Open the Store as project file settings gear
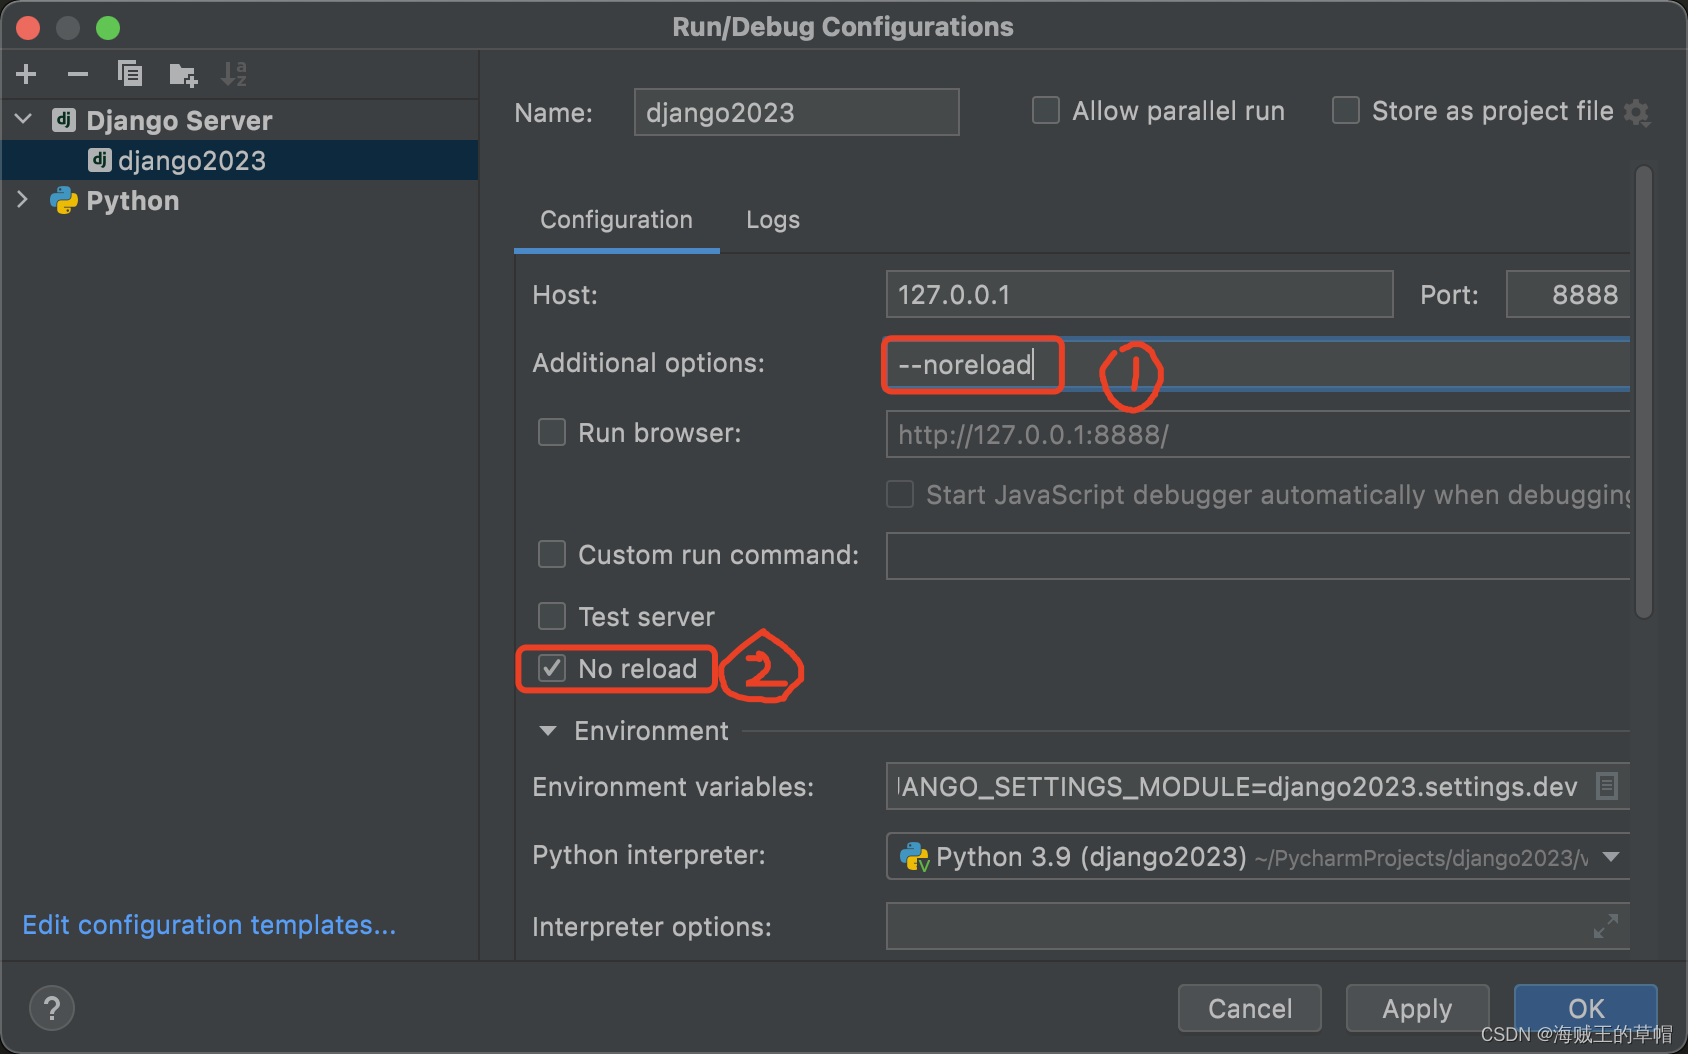The width and height of the screenshot is (1688, 1054). (1637, 112)
